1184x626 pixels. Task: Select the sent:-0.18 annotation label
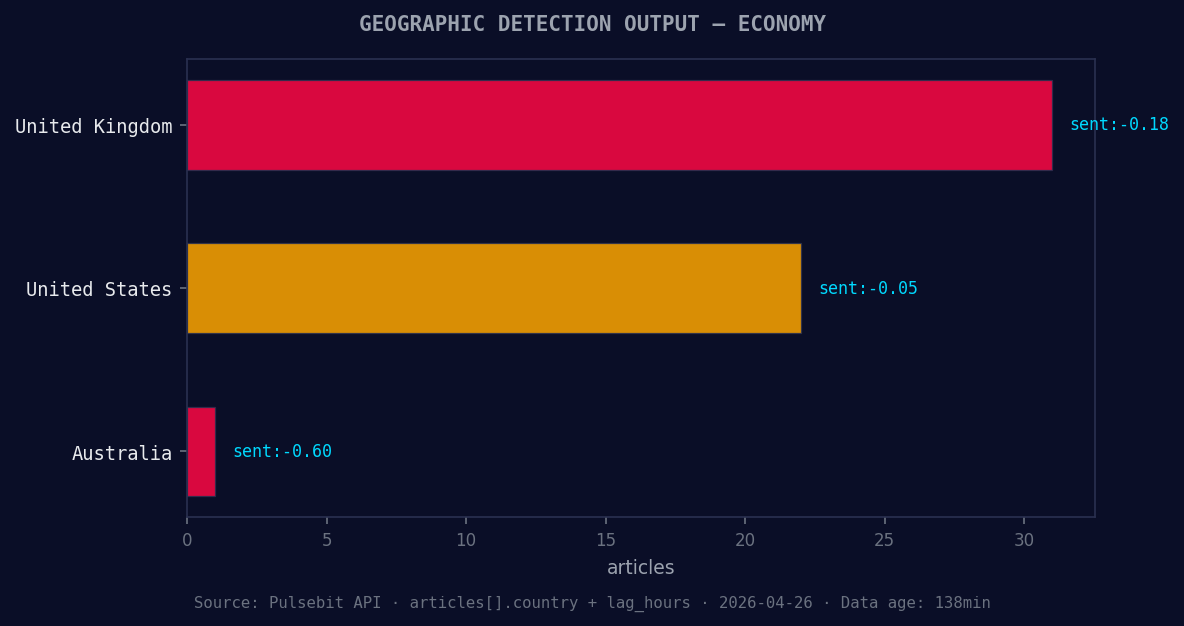pyautogui.click(x=1119, y=124)
